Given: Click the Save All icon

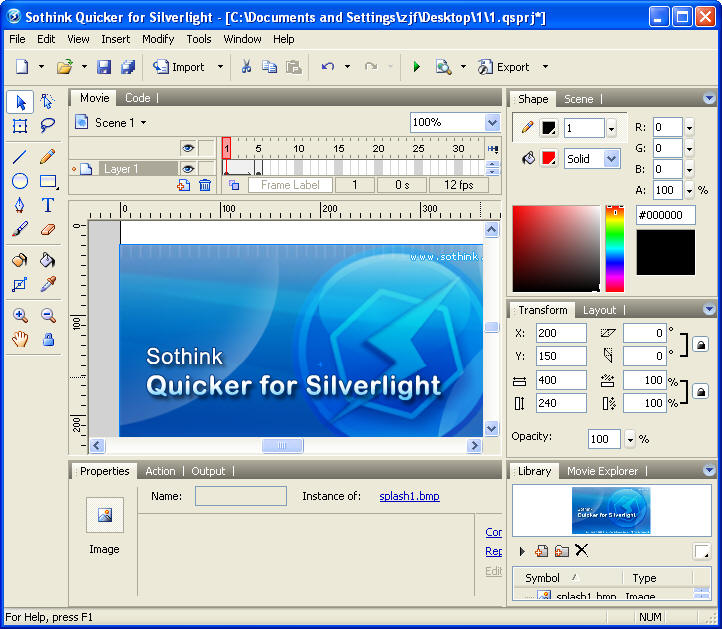Looking at the screenshot, I should [128, 67].
